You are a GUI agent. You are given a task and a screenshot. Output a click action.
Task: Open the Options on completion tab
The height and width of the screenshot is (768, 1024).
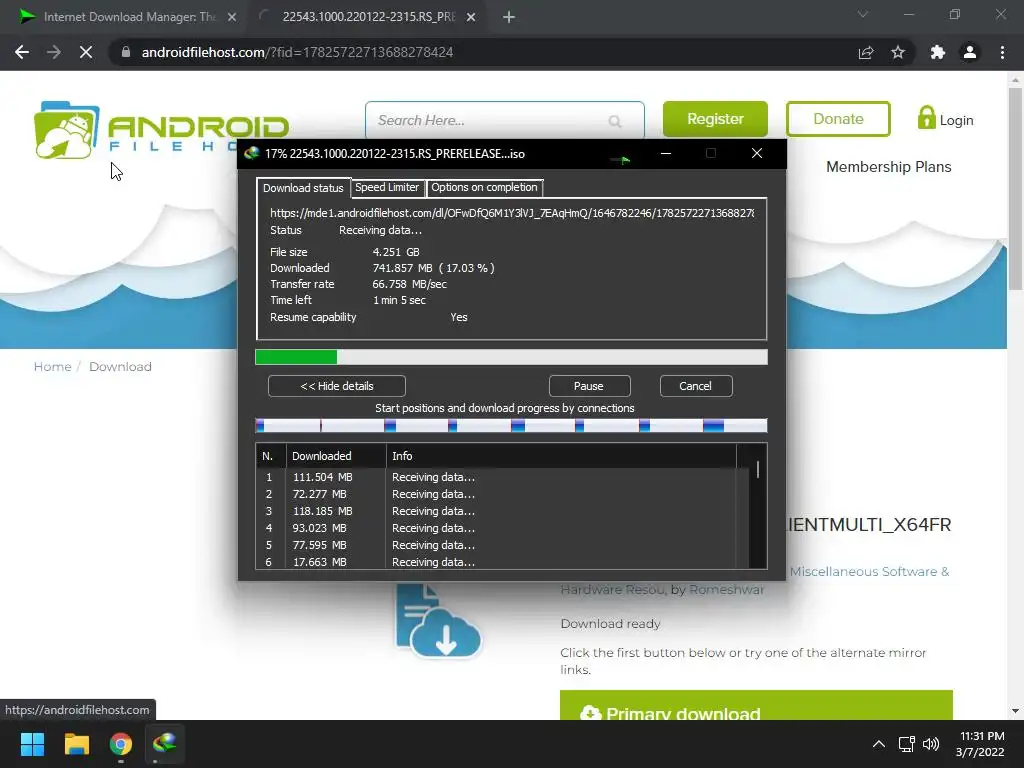click(x=484, y=187)
